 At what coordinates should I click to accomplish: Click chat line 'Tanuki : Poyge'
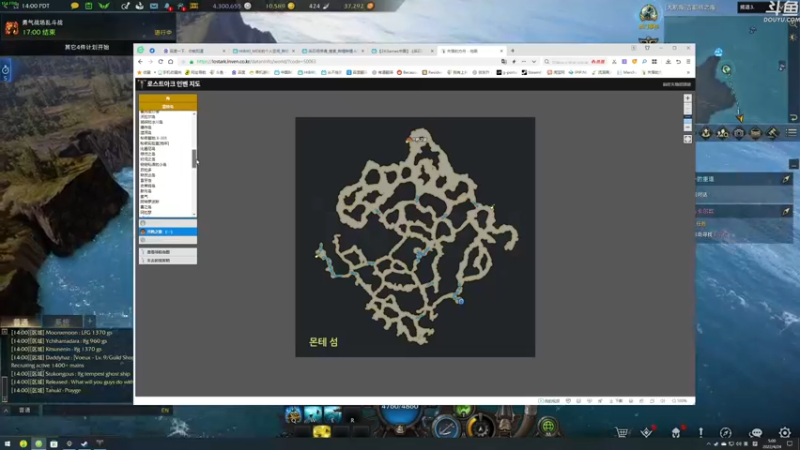pyautogui.click(x=63, y=390)
